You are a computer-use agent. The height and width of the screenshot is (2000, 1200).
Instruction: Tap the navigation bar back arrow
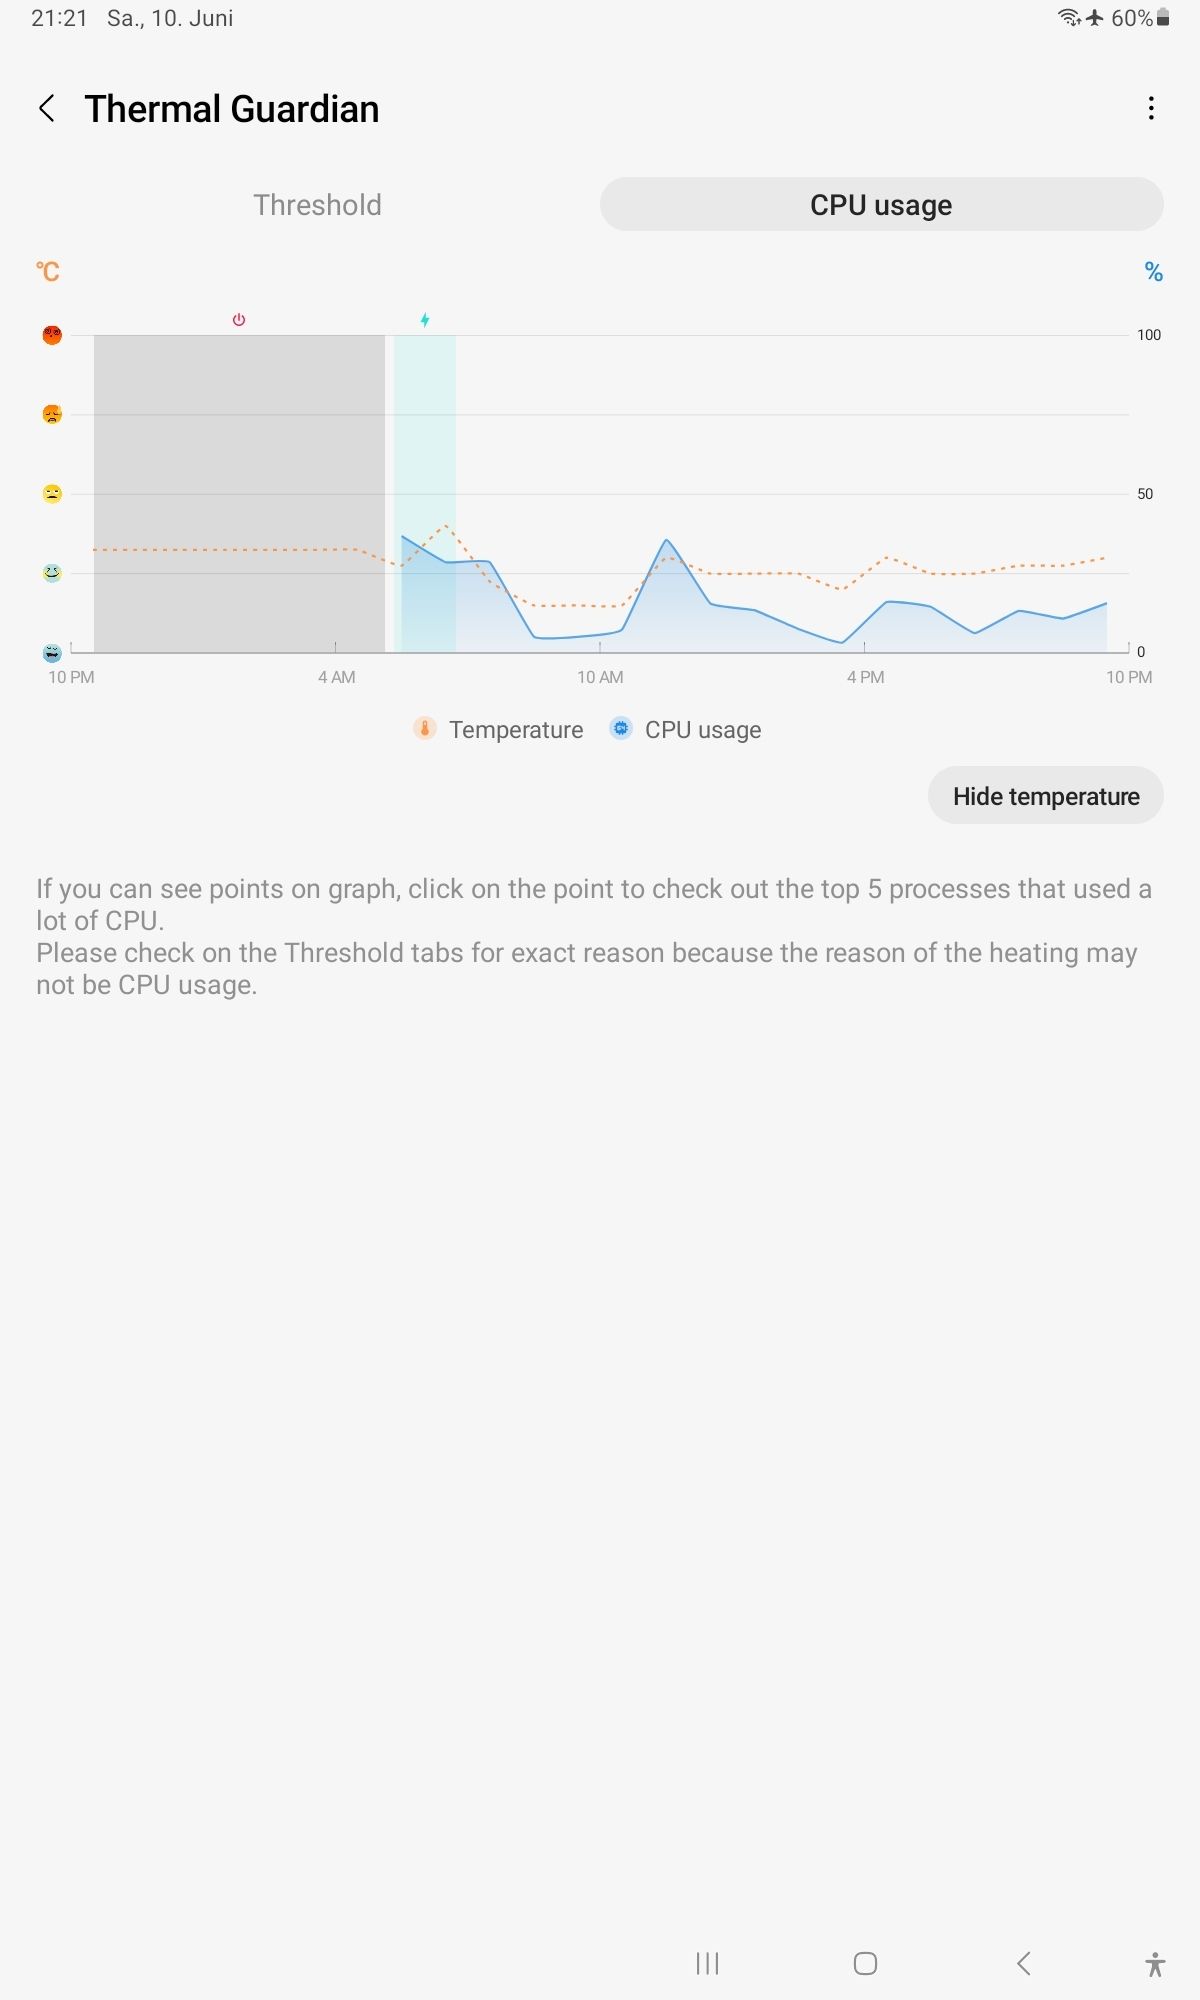1023,1963
